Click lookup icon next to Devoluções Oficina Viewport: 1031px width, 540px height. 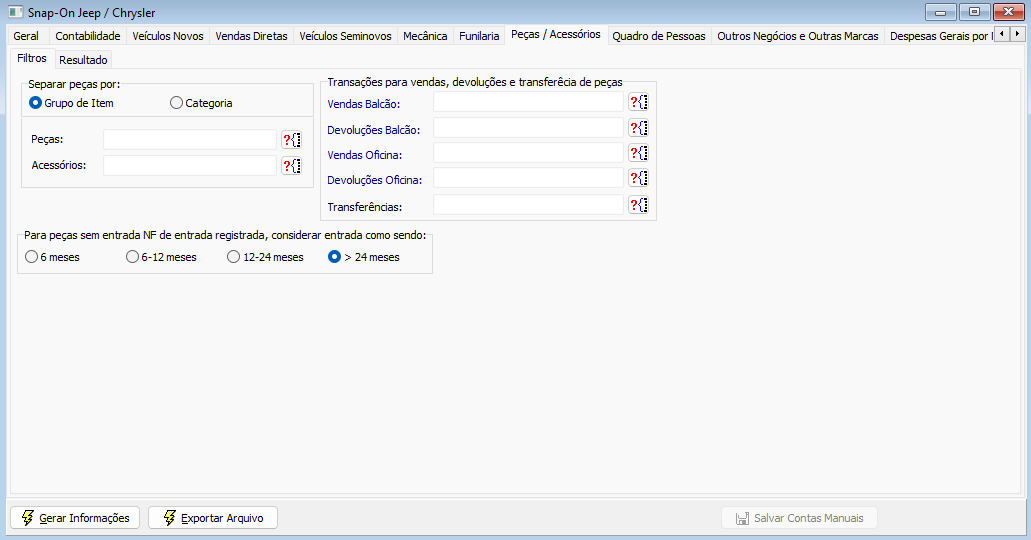pos(638,179)
